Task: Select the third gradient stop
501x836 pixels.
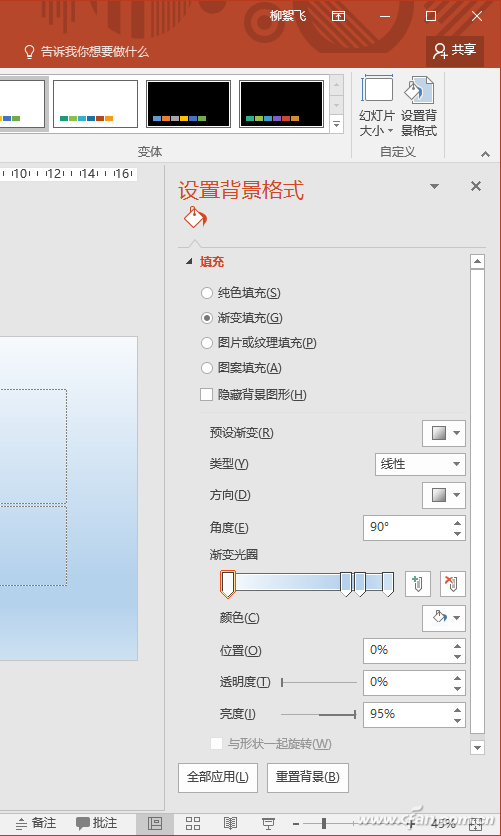Action: click(x=360, y=584)
